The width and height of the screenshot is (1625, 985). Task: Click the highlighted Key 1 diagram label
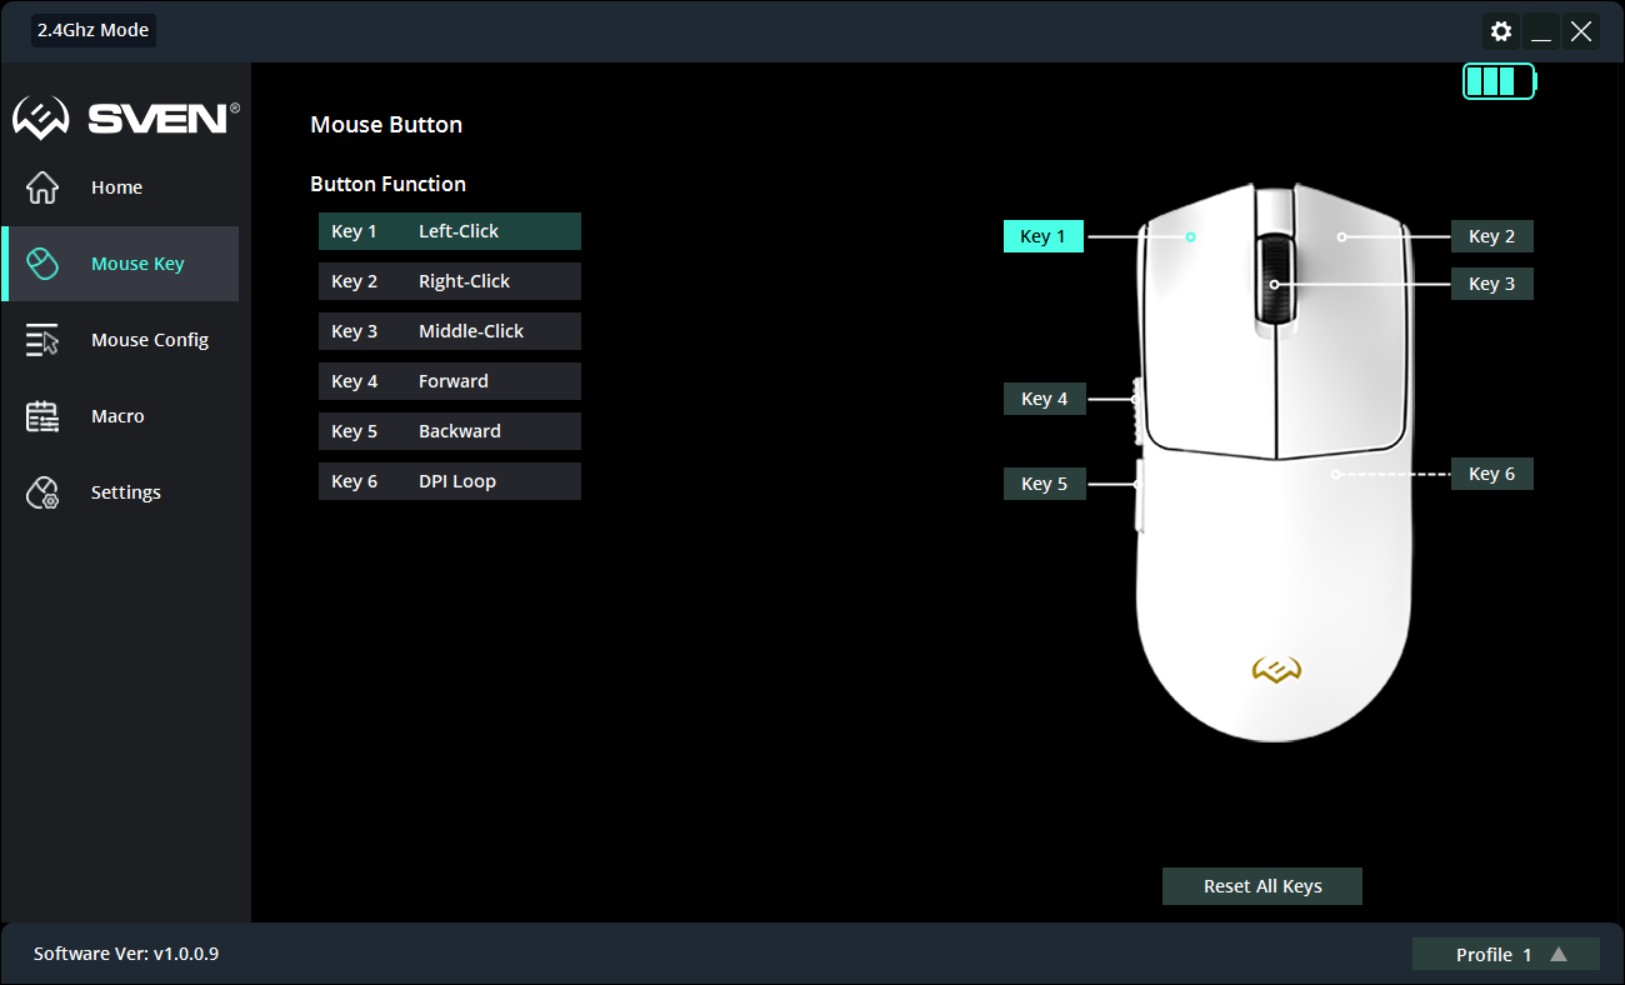coord(1043,236)
